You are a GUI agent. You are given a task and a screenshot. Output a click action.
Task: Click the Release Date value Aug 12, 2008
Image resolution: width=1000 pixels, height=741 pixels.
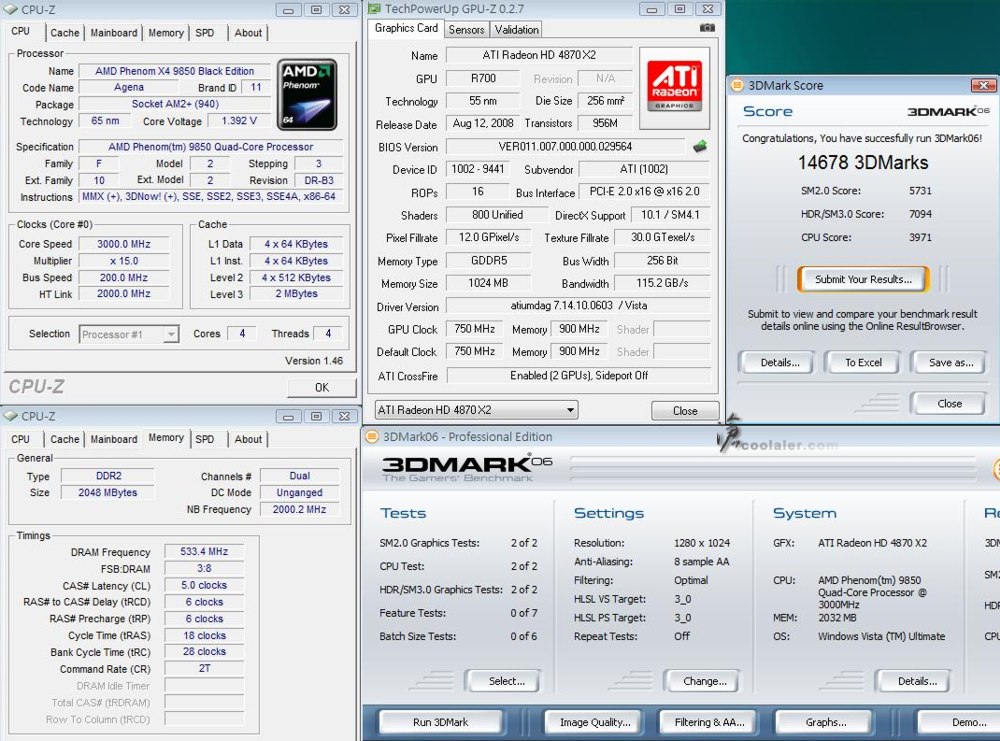point(483,124)
